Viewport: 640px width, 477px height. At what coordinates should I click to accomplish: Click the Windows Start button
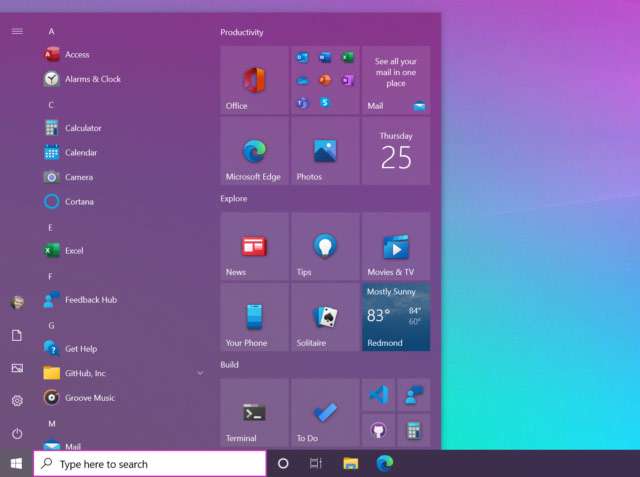click(x=16, y=464)
